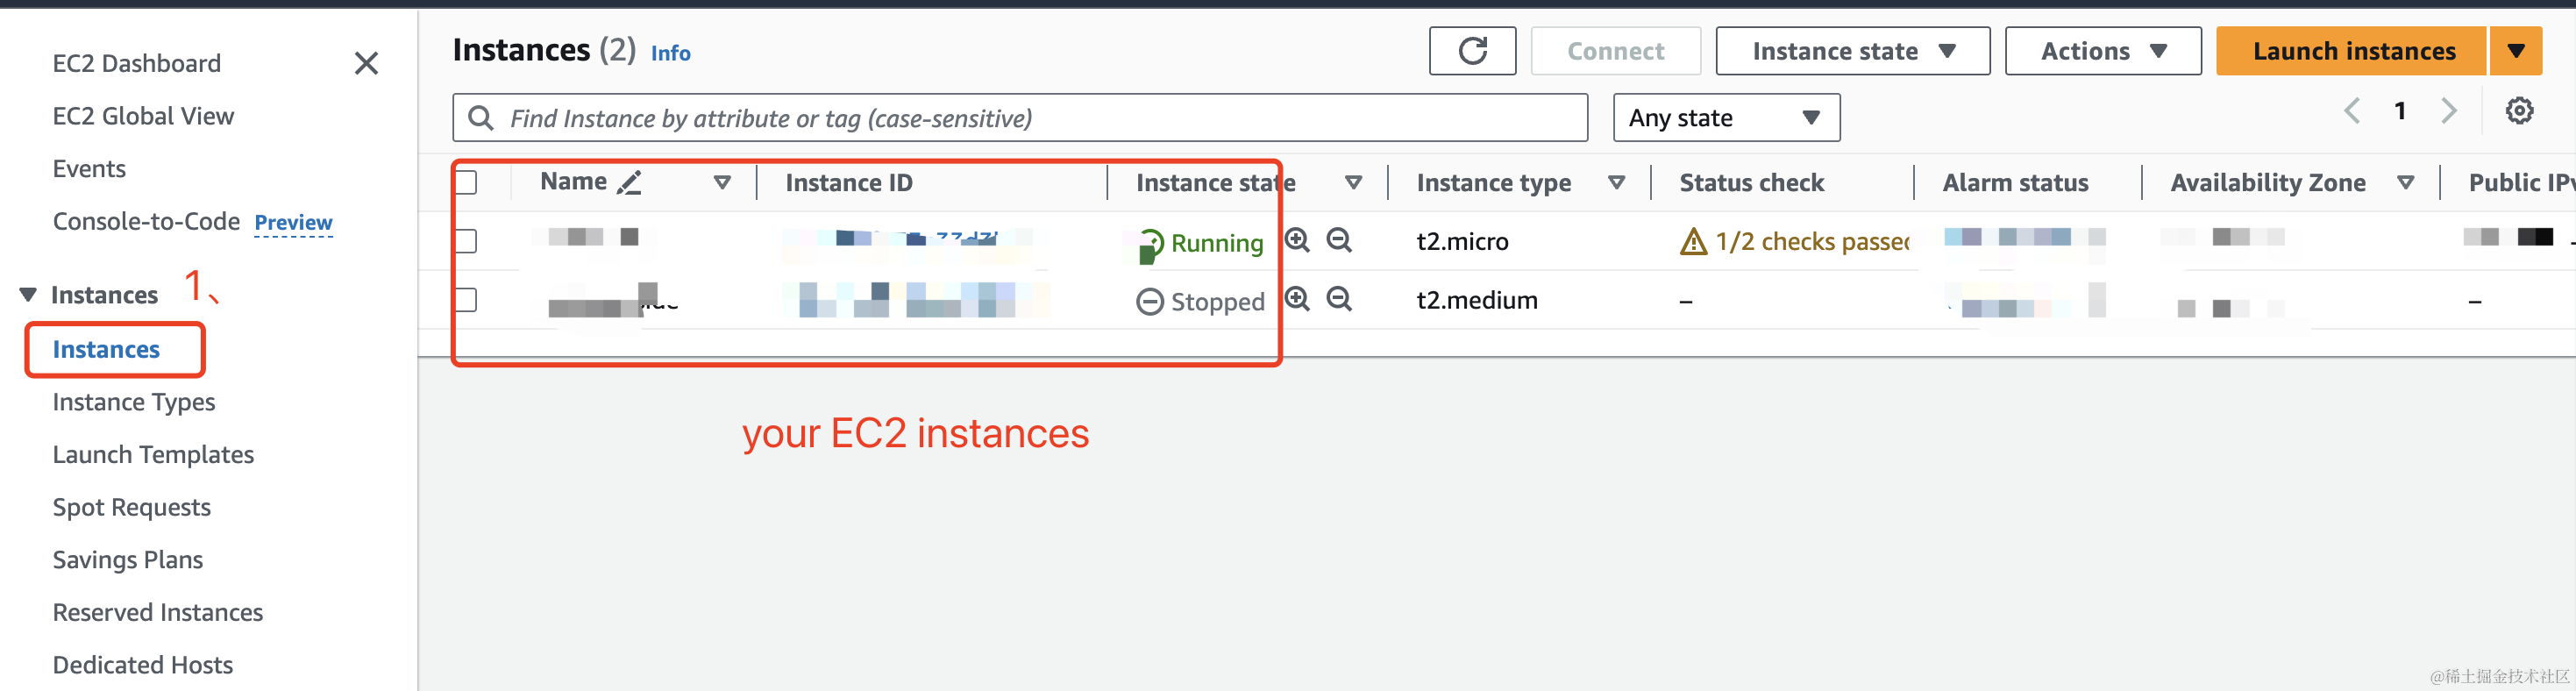Viewport: 2576px width, 691px height.
Task: Click the Running status text
Action: tap(1217, 243)
